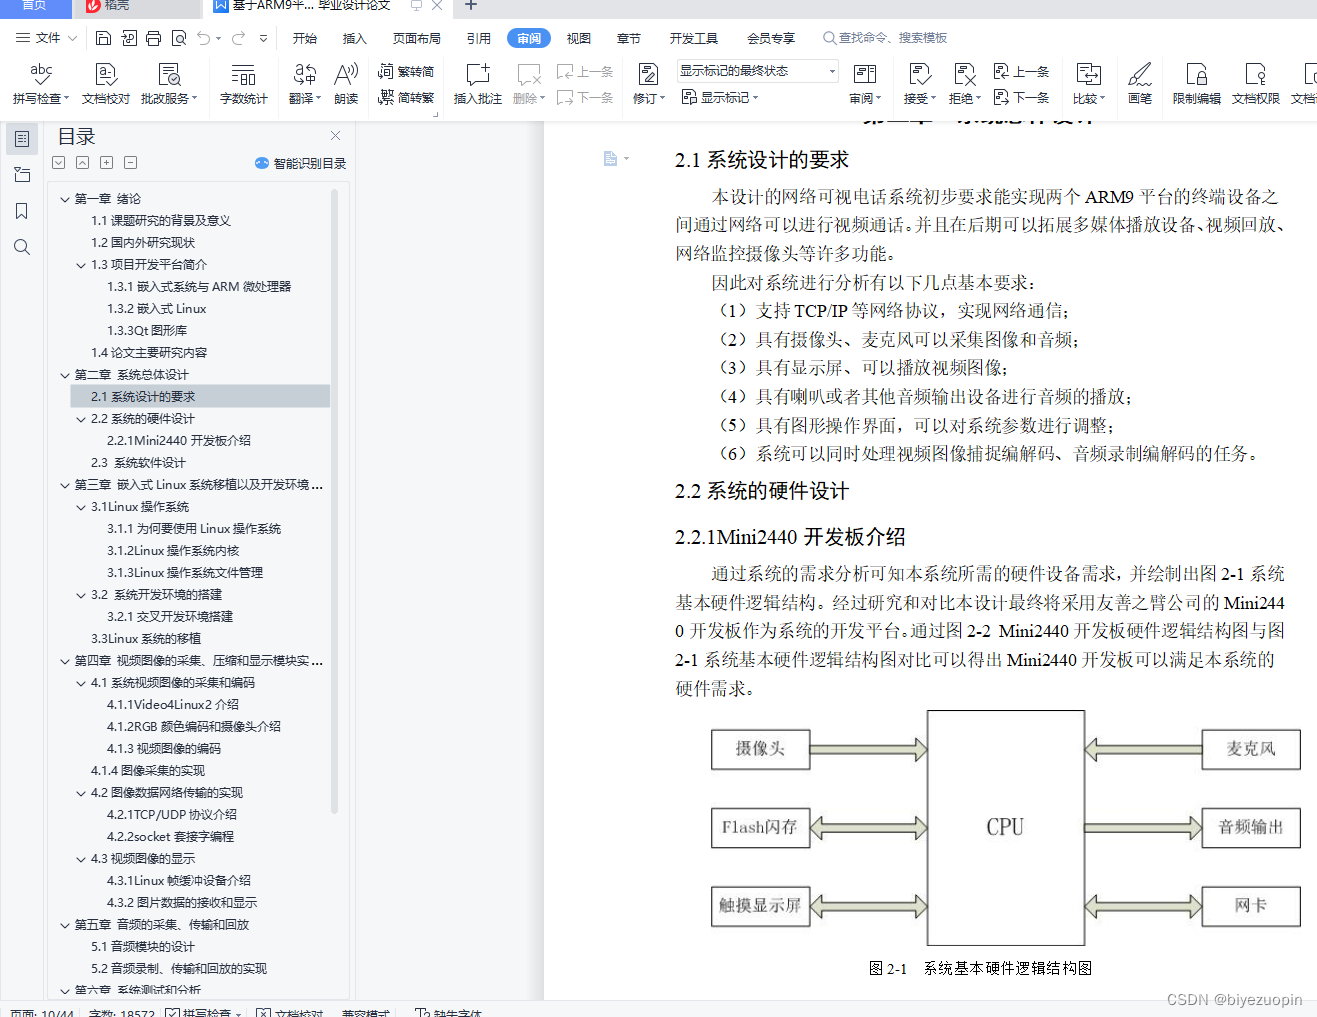This screenshot has height=1017, width=1317.
Task: Jump to 1.1 课题研究的背景及意义
Action: pyautogui.click(x=161, y=221)
